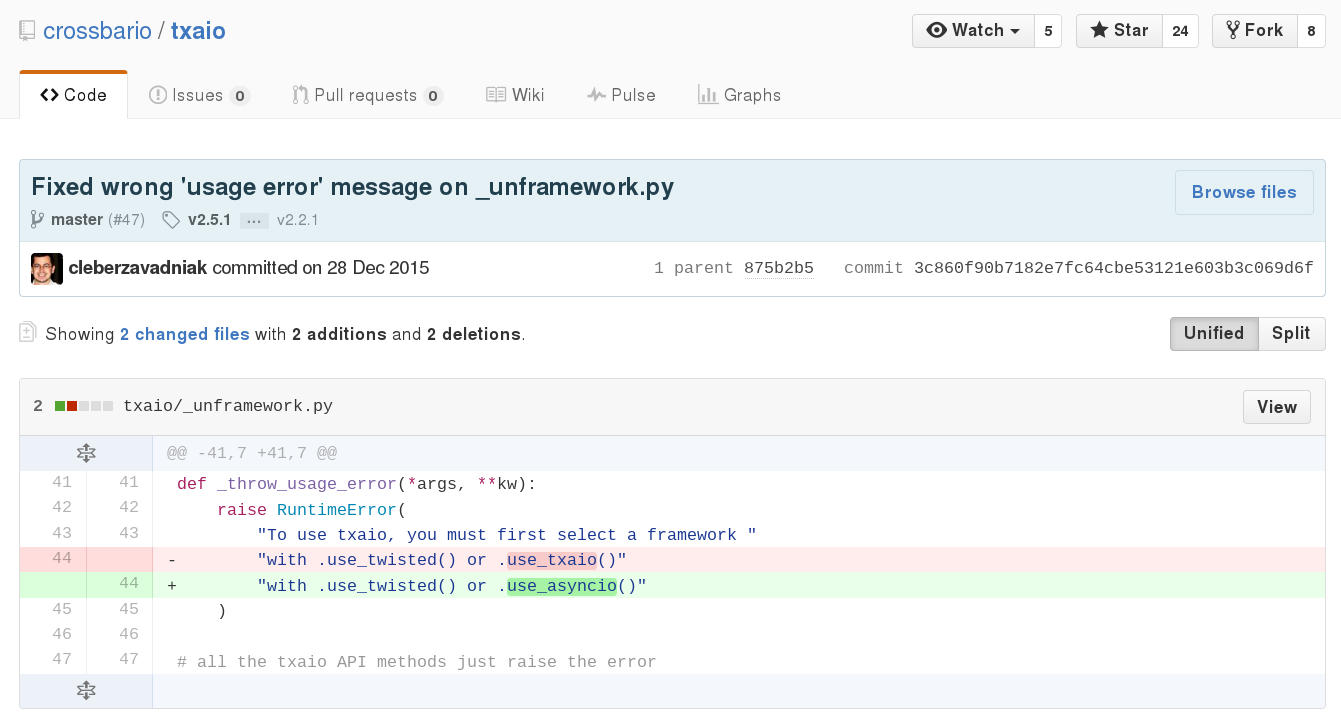
Task: Click the watchers count 5
Action: (x=1048, y=31)
